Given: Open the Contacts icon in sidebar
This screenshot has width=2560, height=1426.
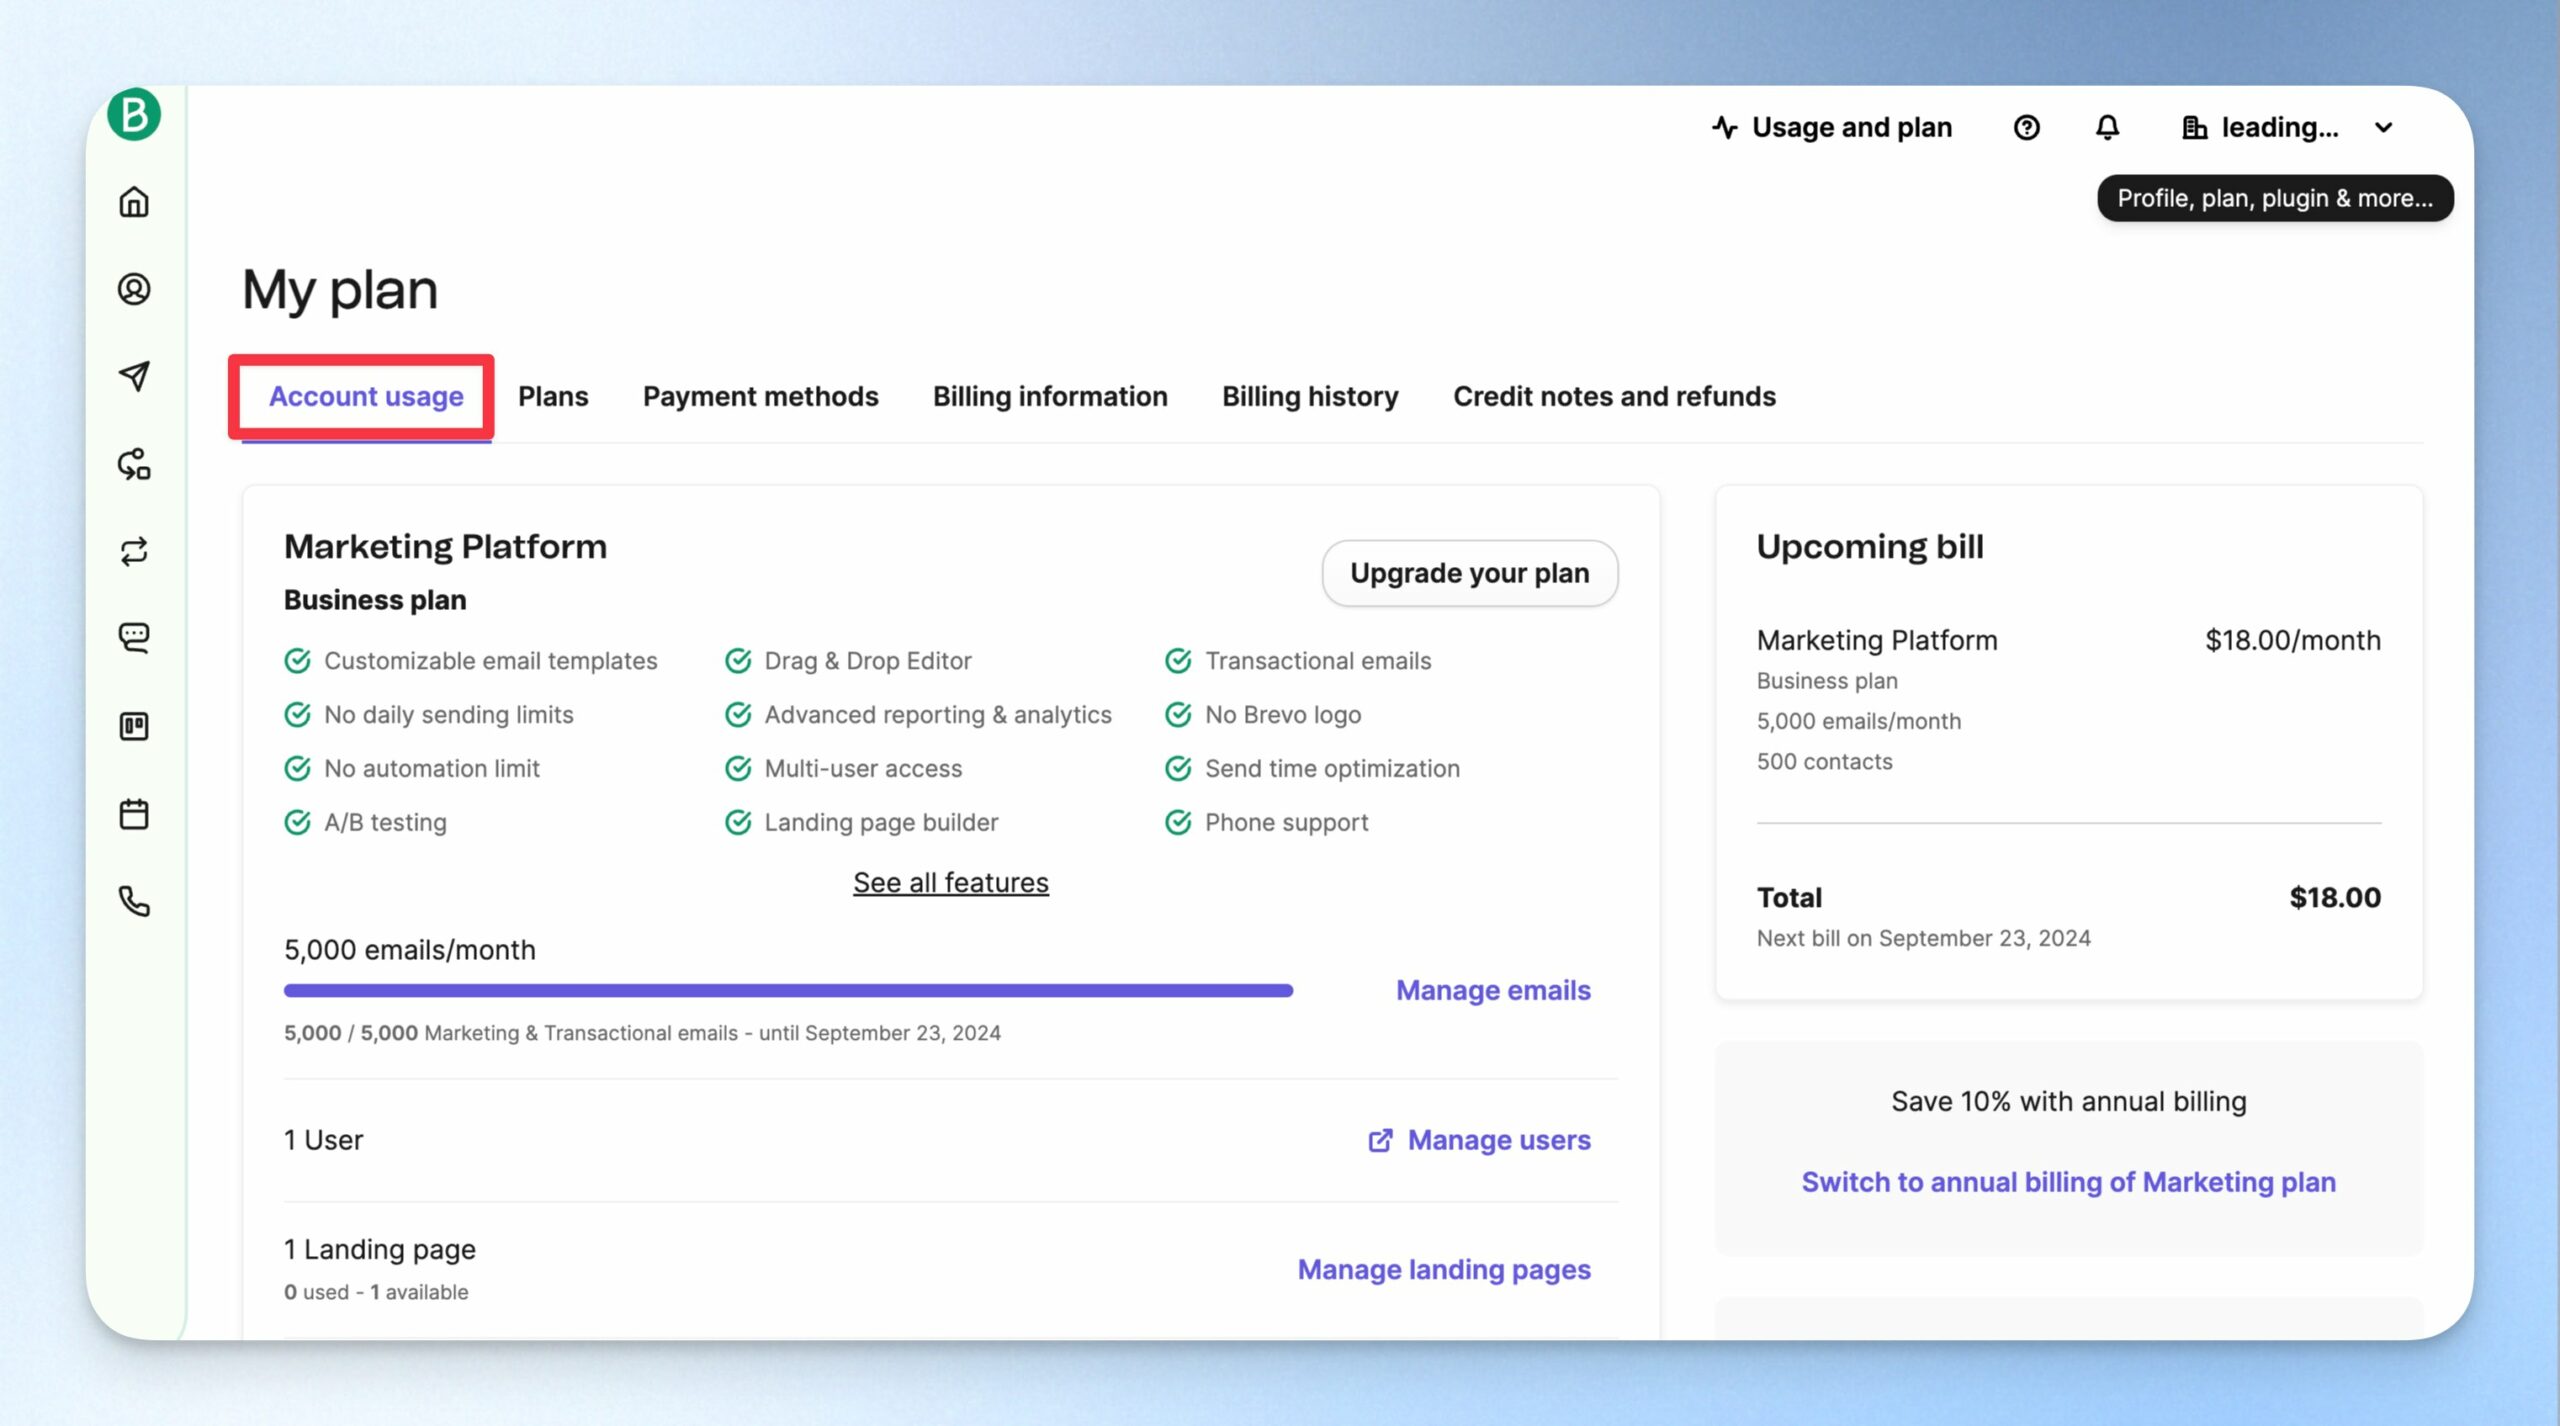Looking at the screenshot, I should (134, 289).
